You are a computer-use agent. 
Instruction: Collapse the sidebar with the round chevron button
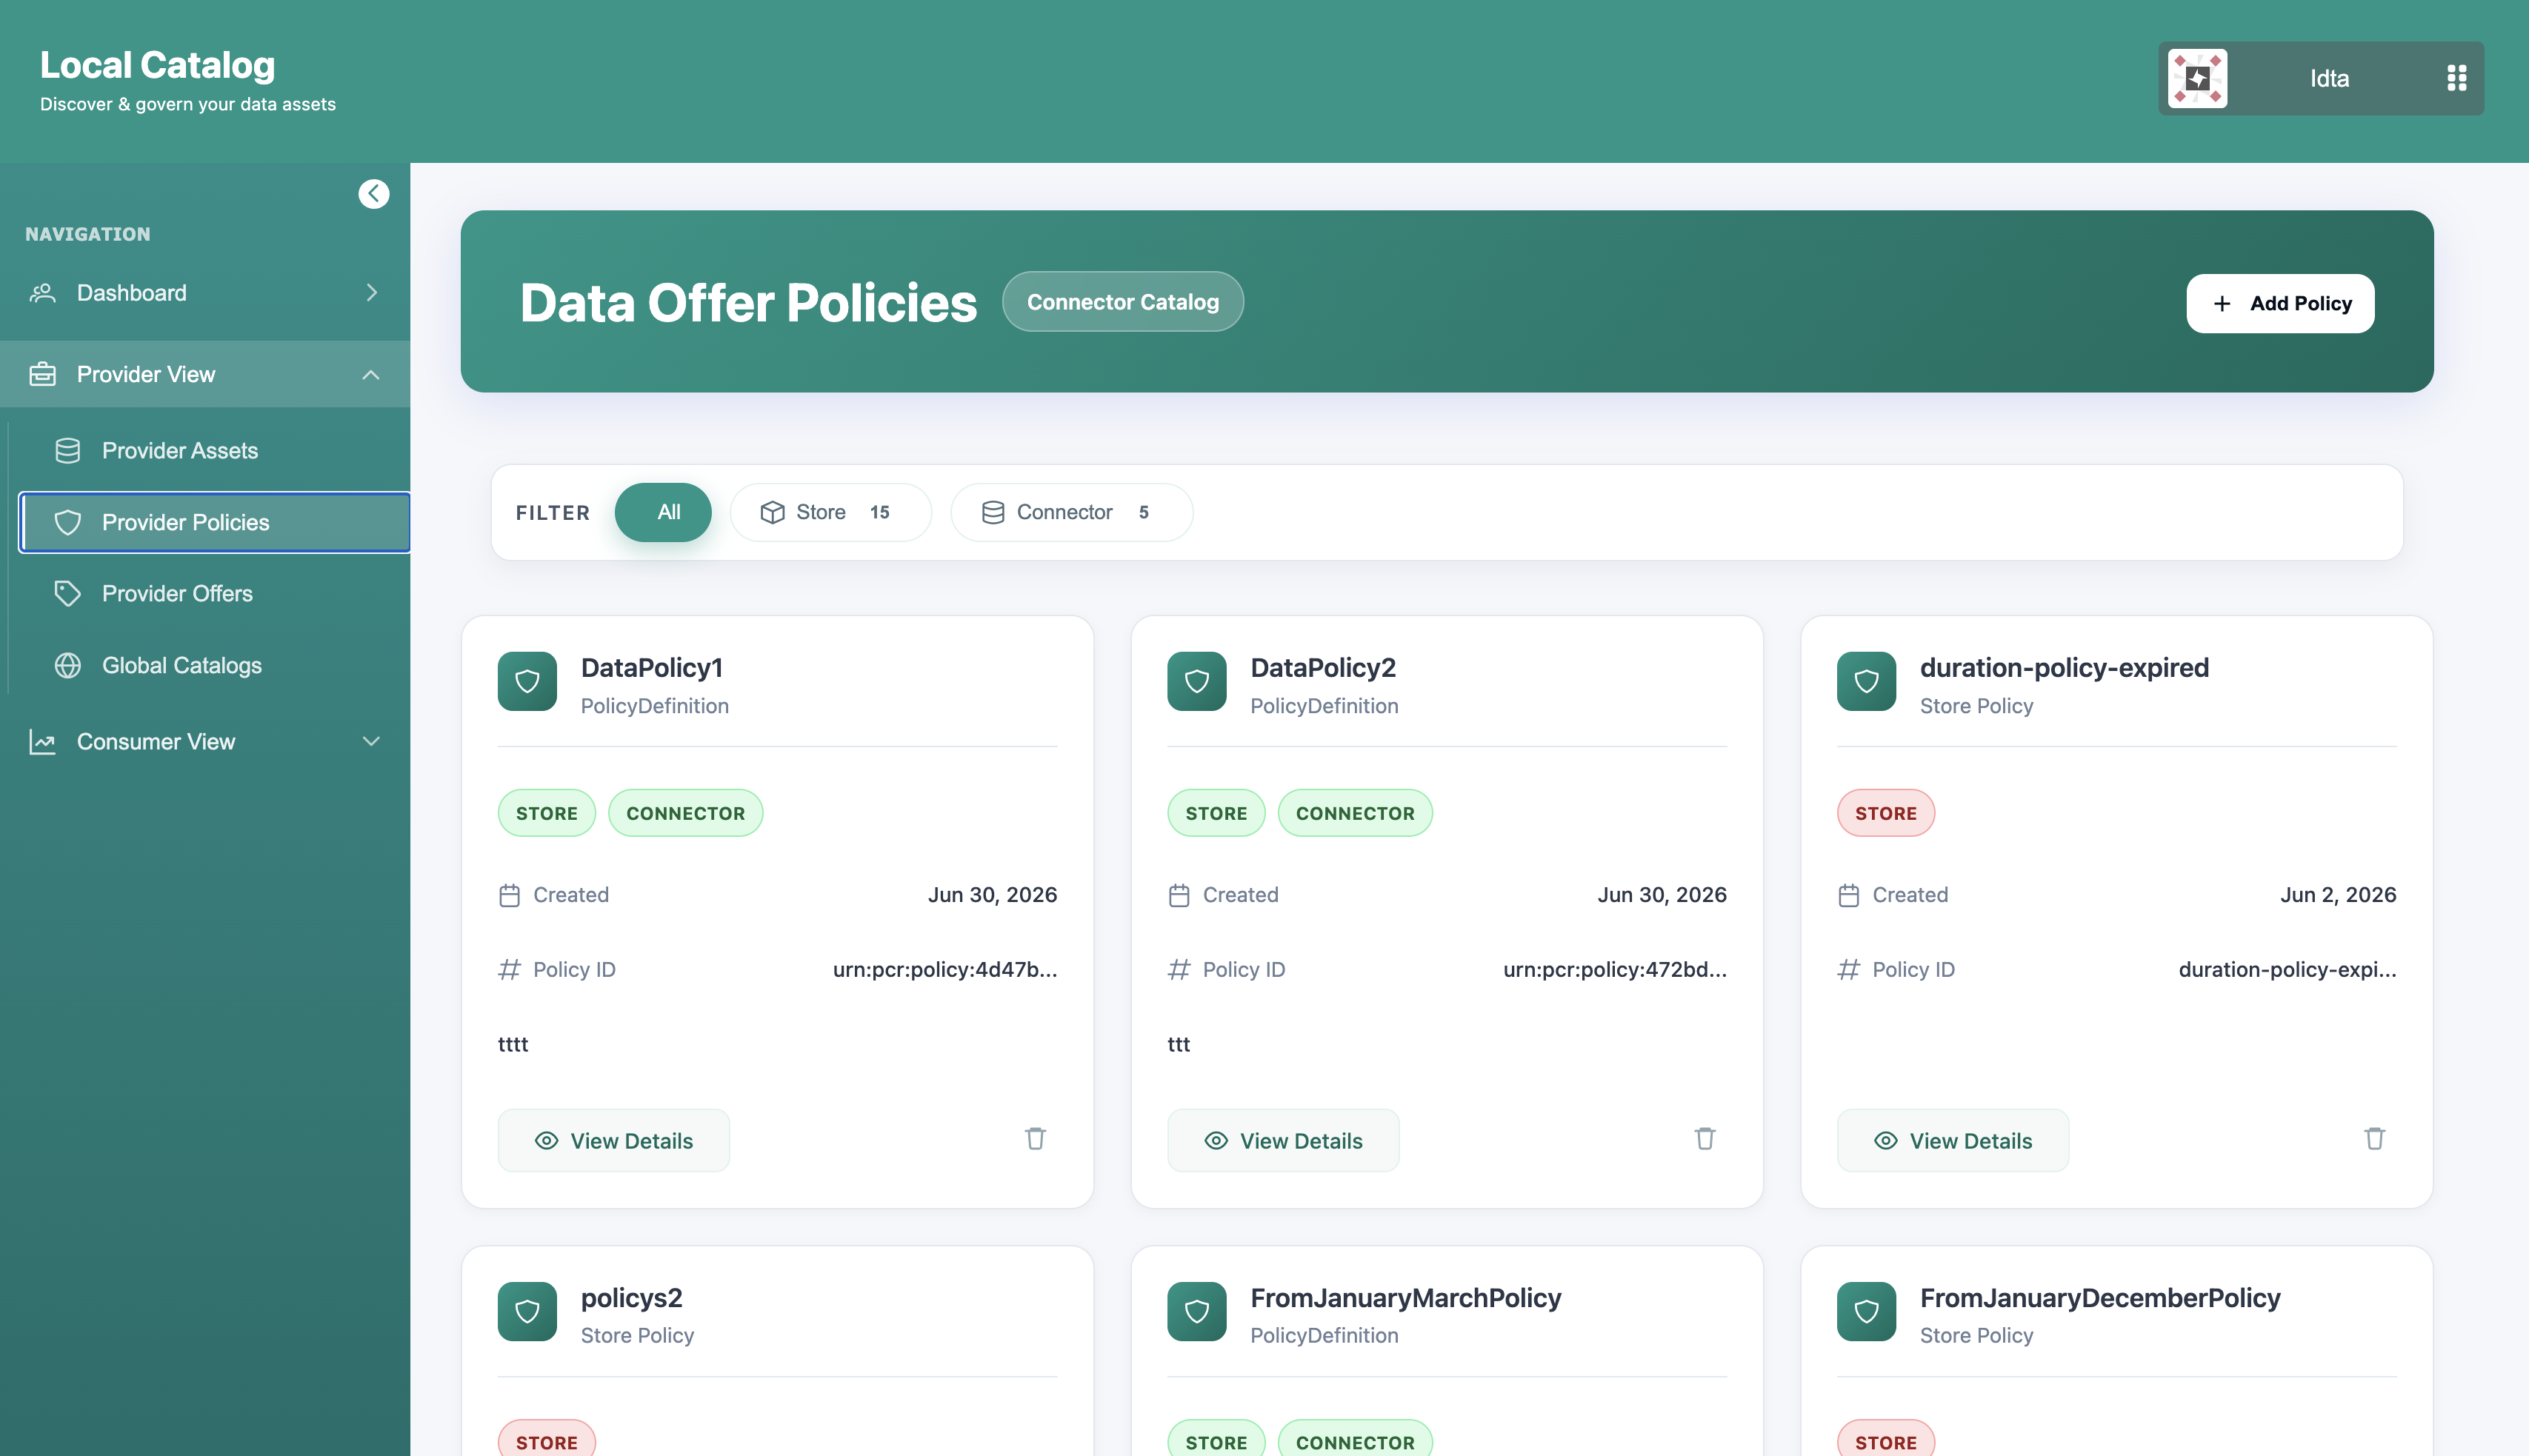[374, 194]
